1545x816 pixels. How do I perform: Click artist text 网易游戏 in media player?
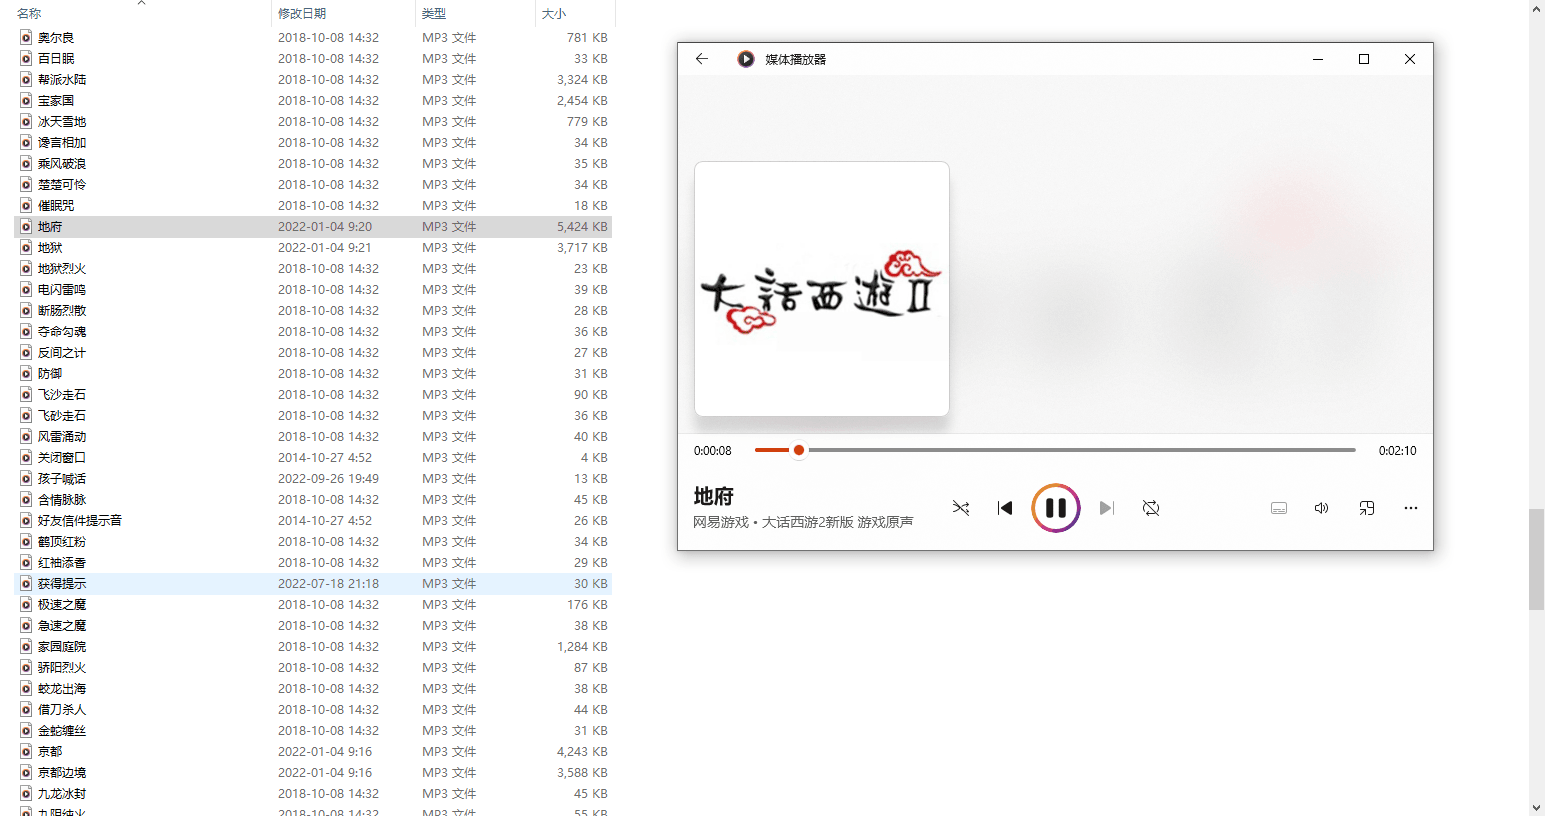[x=720, y=522]
